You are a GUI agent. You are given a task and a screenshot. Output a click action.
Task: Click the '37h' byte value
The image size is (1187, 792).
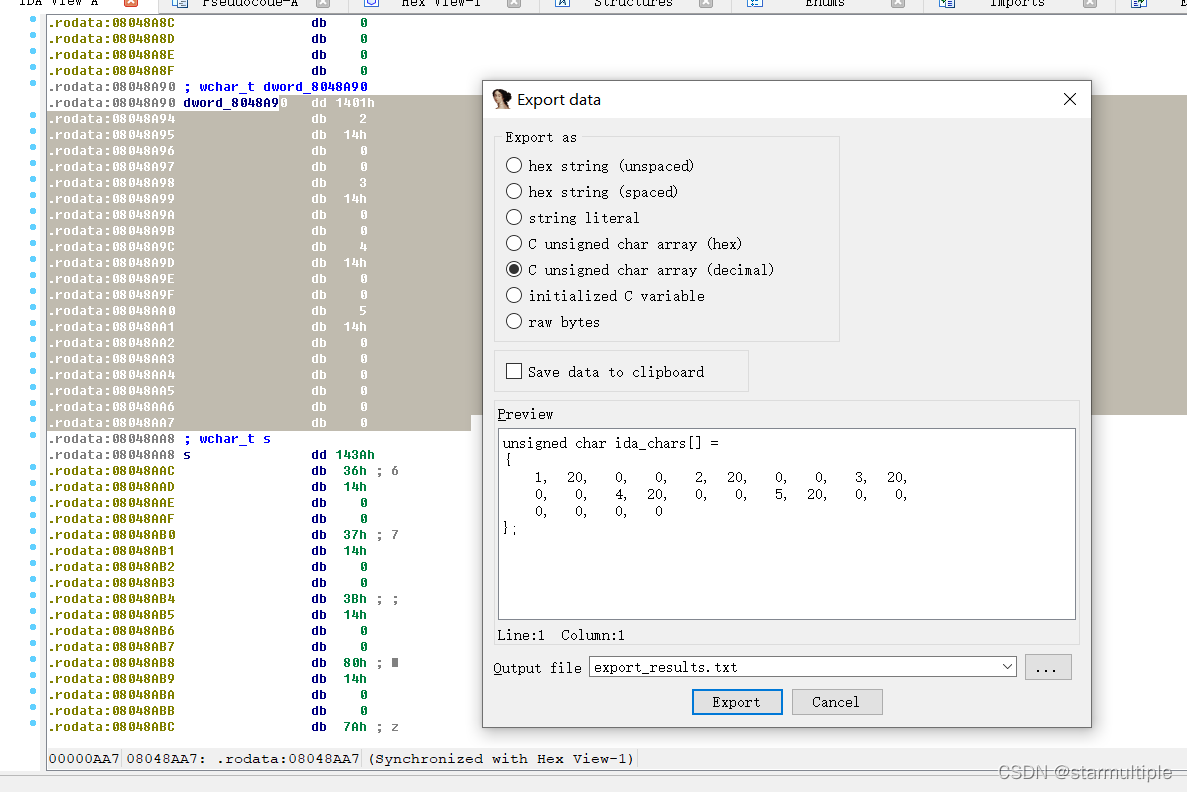coord(354,535)
